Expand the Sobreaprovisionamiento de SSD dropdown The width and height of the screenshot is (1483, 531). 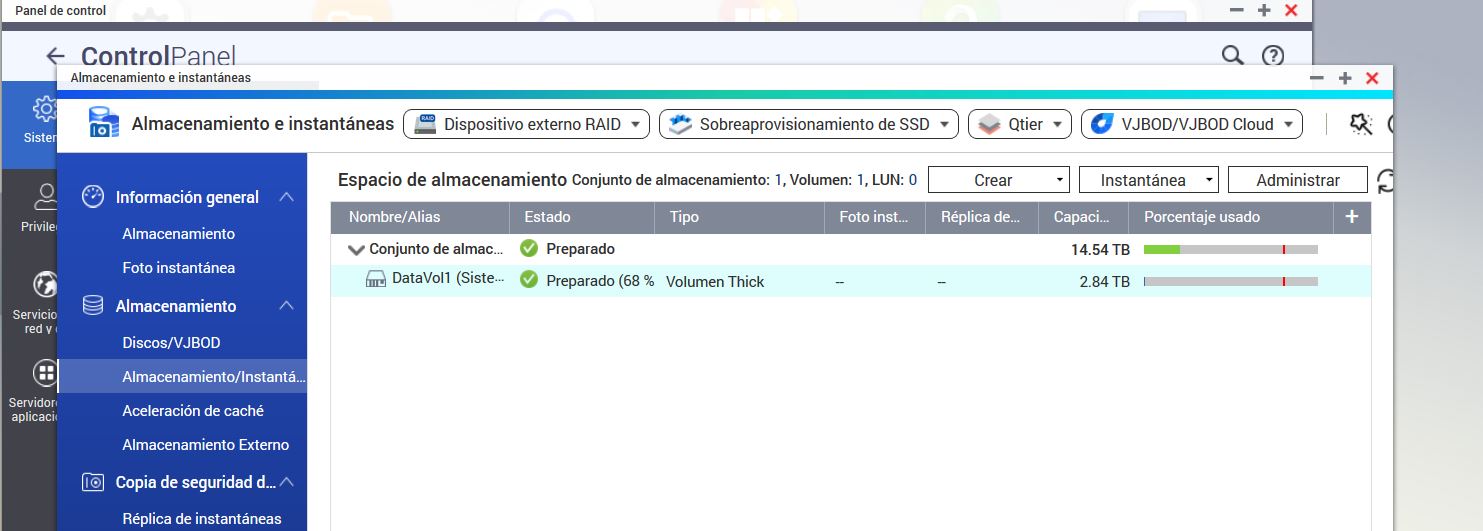pyautogui.click(x=808, y=125)
